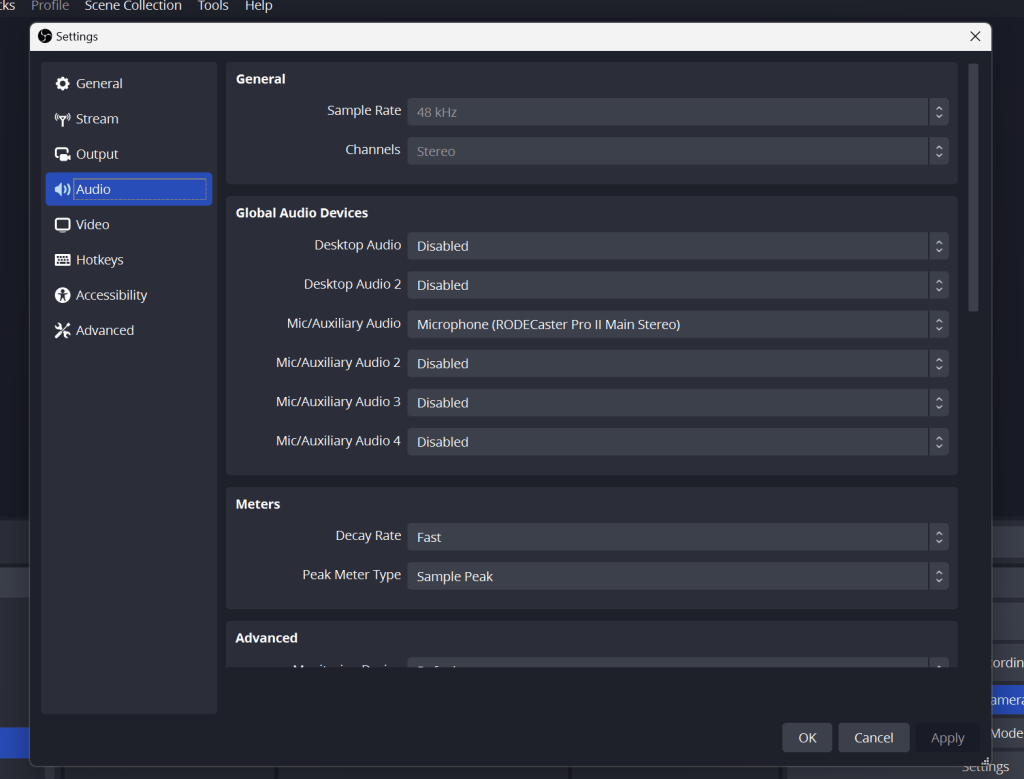This screenshot has height=779, width=1024.
Task: Switch to Stream settings
Action: (129, 119)
